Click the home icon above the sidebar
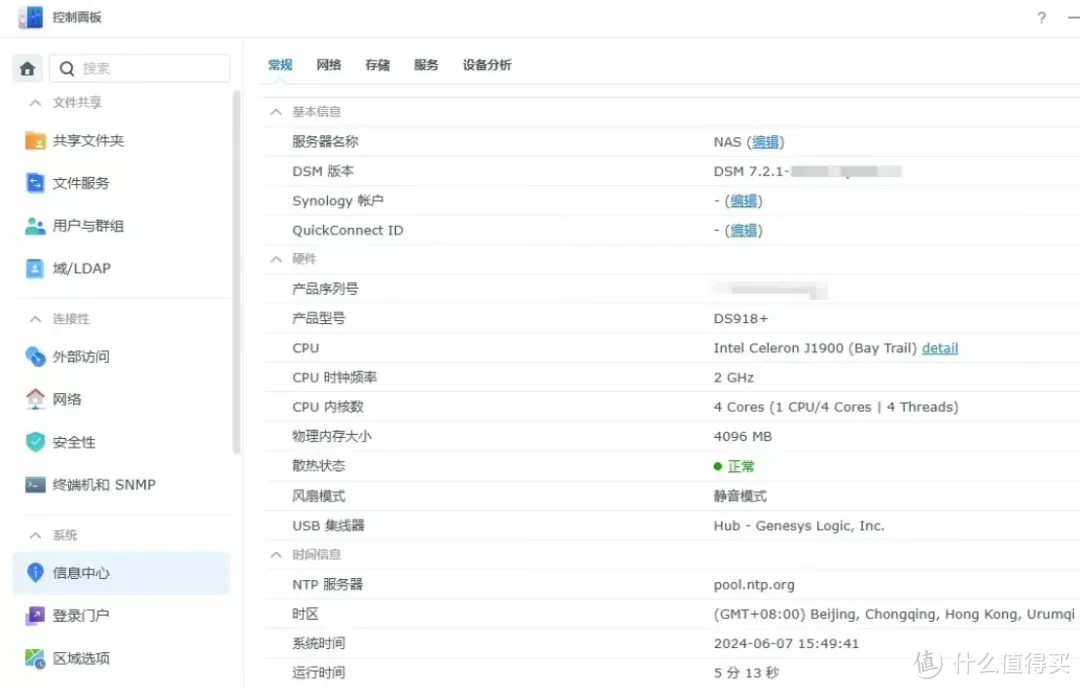Screen dimensions: 1080x689 tap(26, 67)
